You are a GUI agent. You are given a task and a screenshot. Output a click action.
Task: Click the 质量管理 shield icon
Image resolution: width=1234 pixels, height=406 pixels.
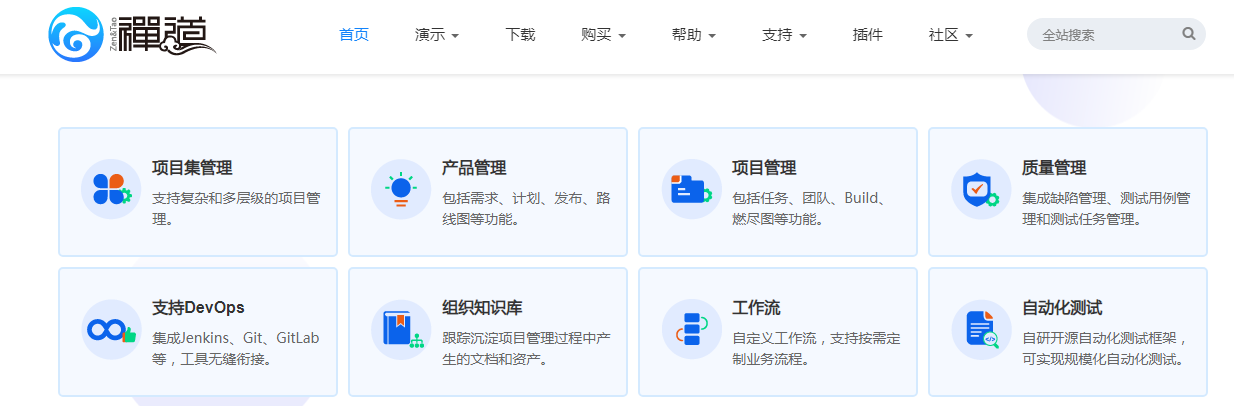(981, 189)
